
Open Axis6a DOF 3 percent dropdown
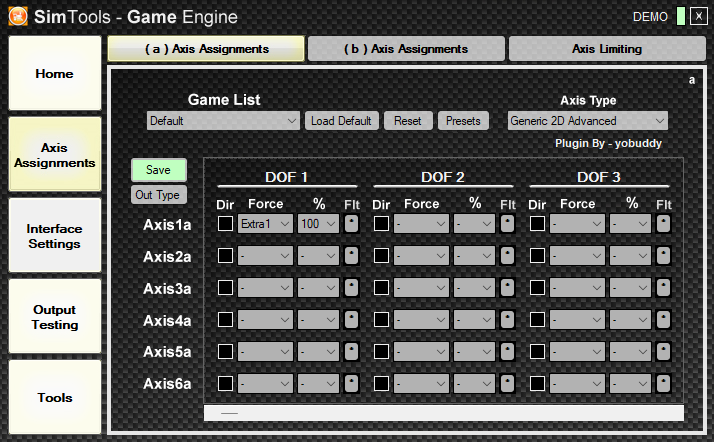[630, 383]
